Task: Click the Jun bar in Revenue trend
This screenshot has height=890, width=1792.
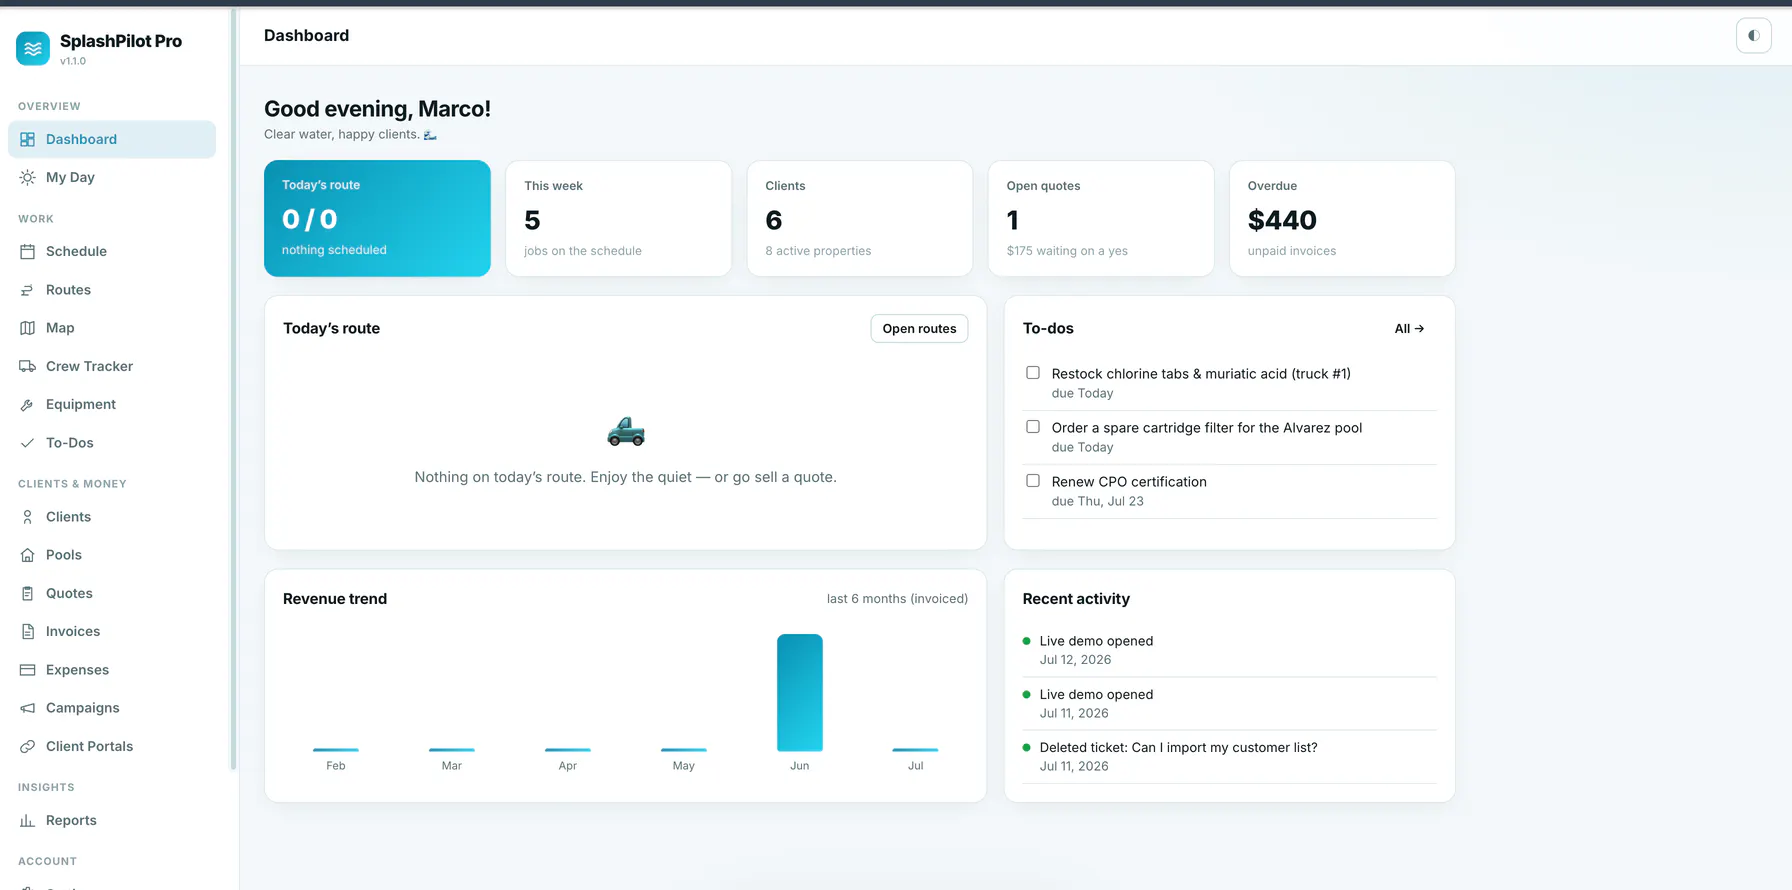Action: (x=800, y=692)
